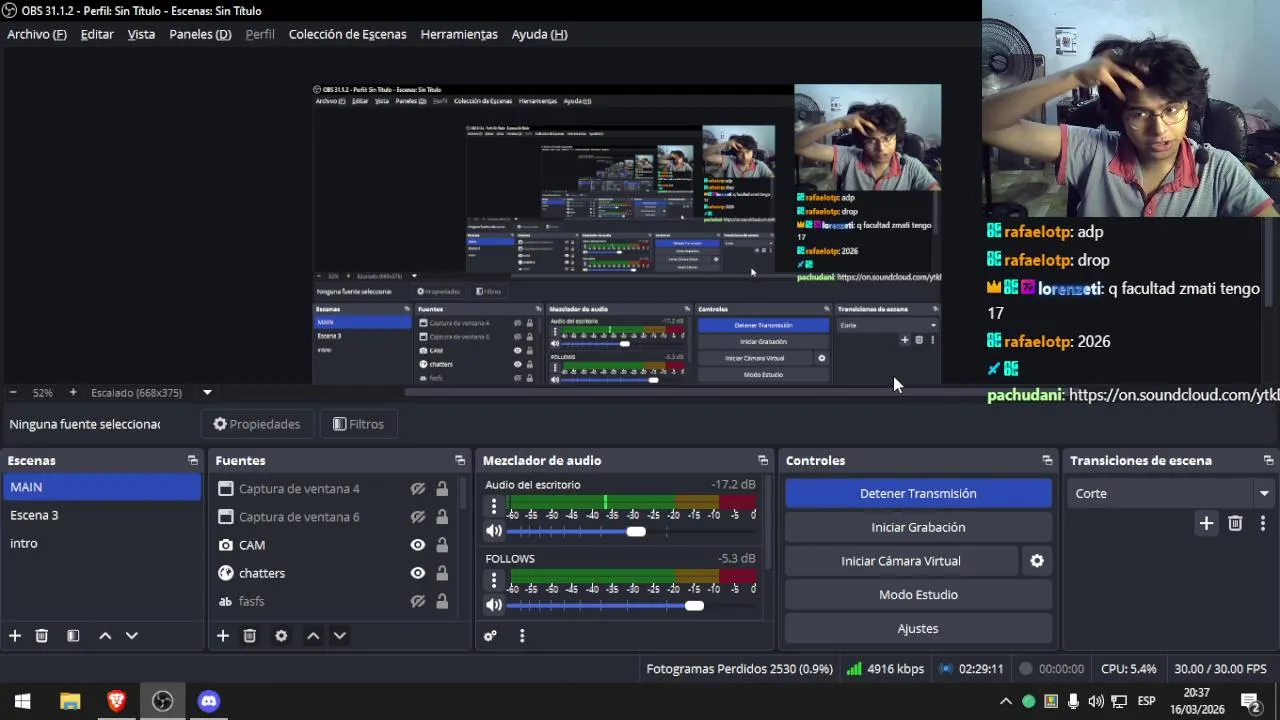Click the Propiedades button
The width and height of the screenshot is (1280, 720).
pyautogui.click(x=257, y=424)
